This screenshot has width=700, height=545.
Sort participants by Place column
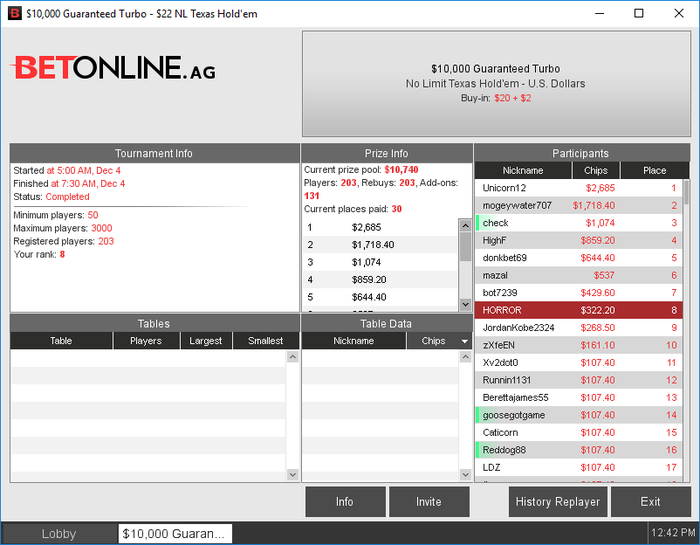pyautogui.click(x=654, y=171)
